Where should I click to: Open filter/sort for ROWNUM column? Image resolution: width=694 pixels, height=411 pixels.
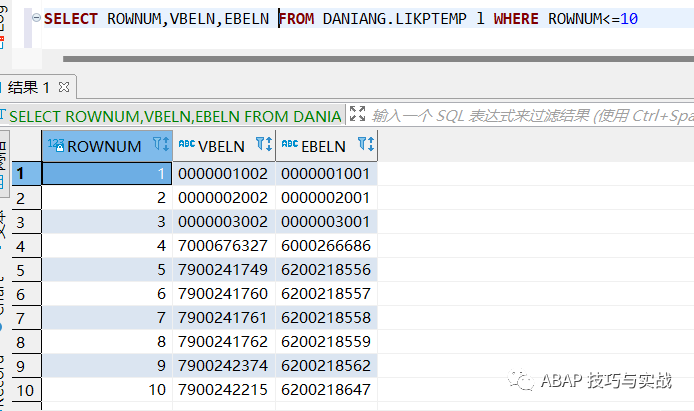(161, 144)
